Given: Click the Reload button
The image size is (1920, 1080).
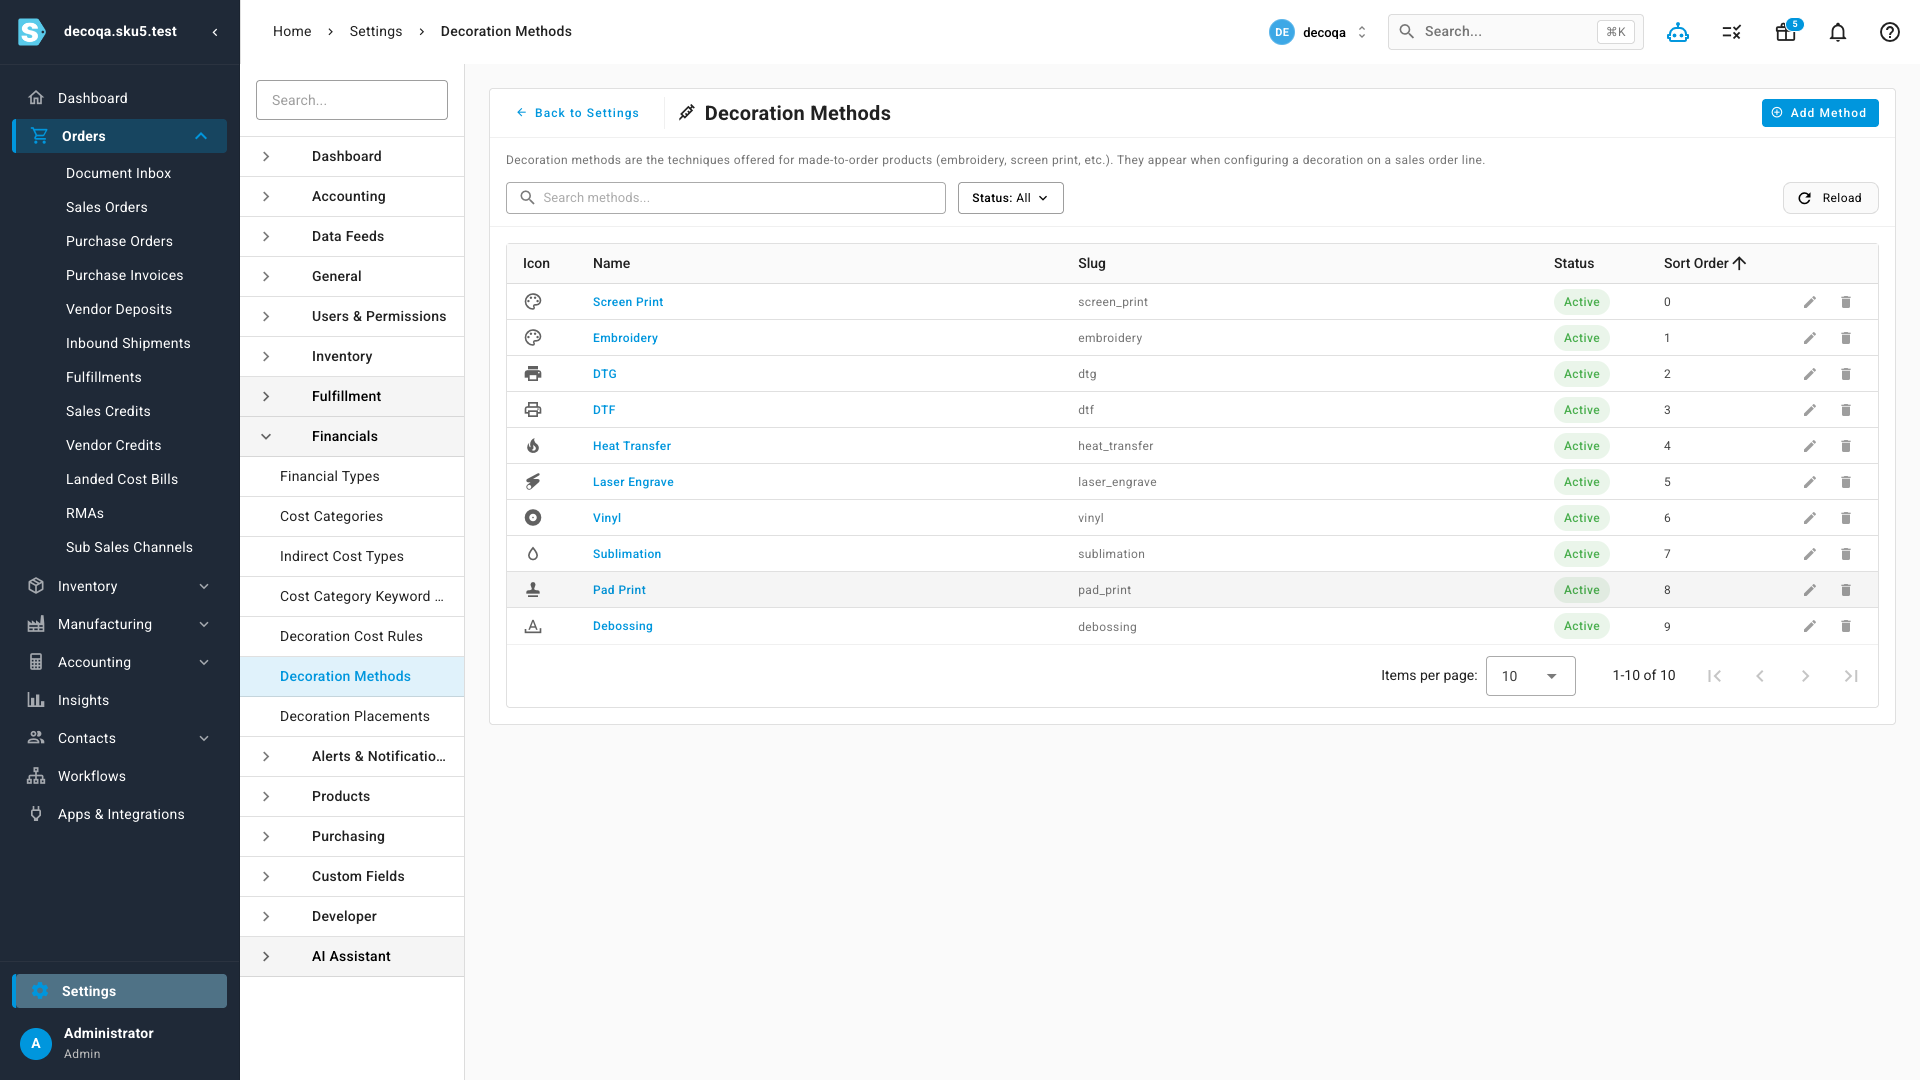Looking at the screenshot, I should tap(1830, 198).
